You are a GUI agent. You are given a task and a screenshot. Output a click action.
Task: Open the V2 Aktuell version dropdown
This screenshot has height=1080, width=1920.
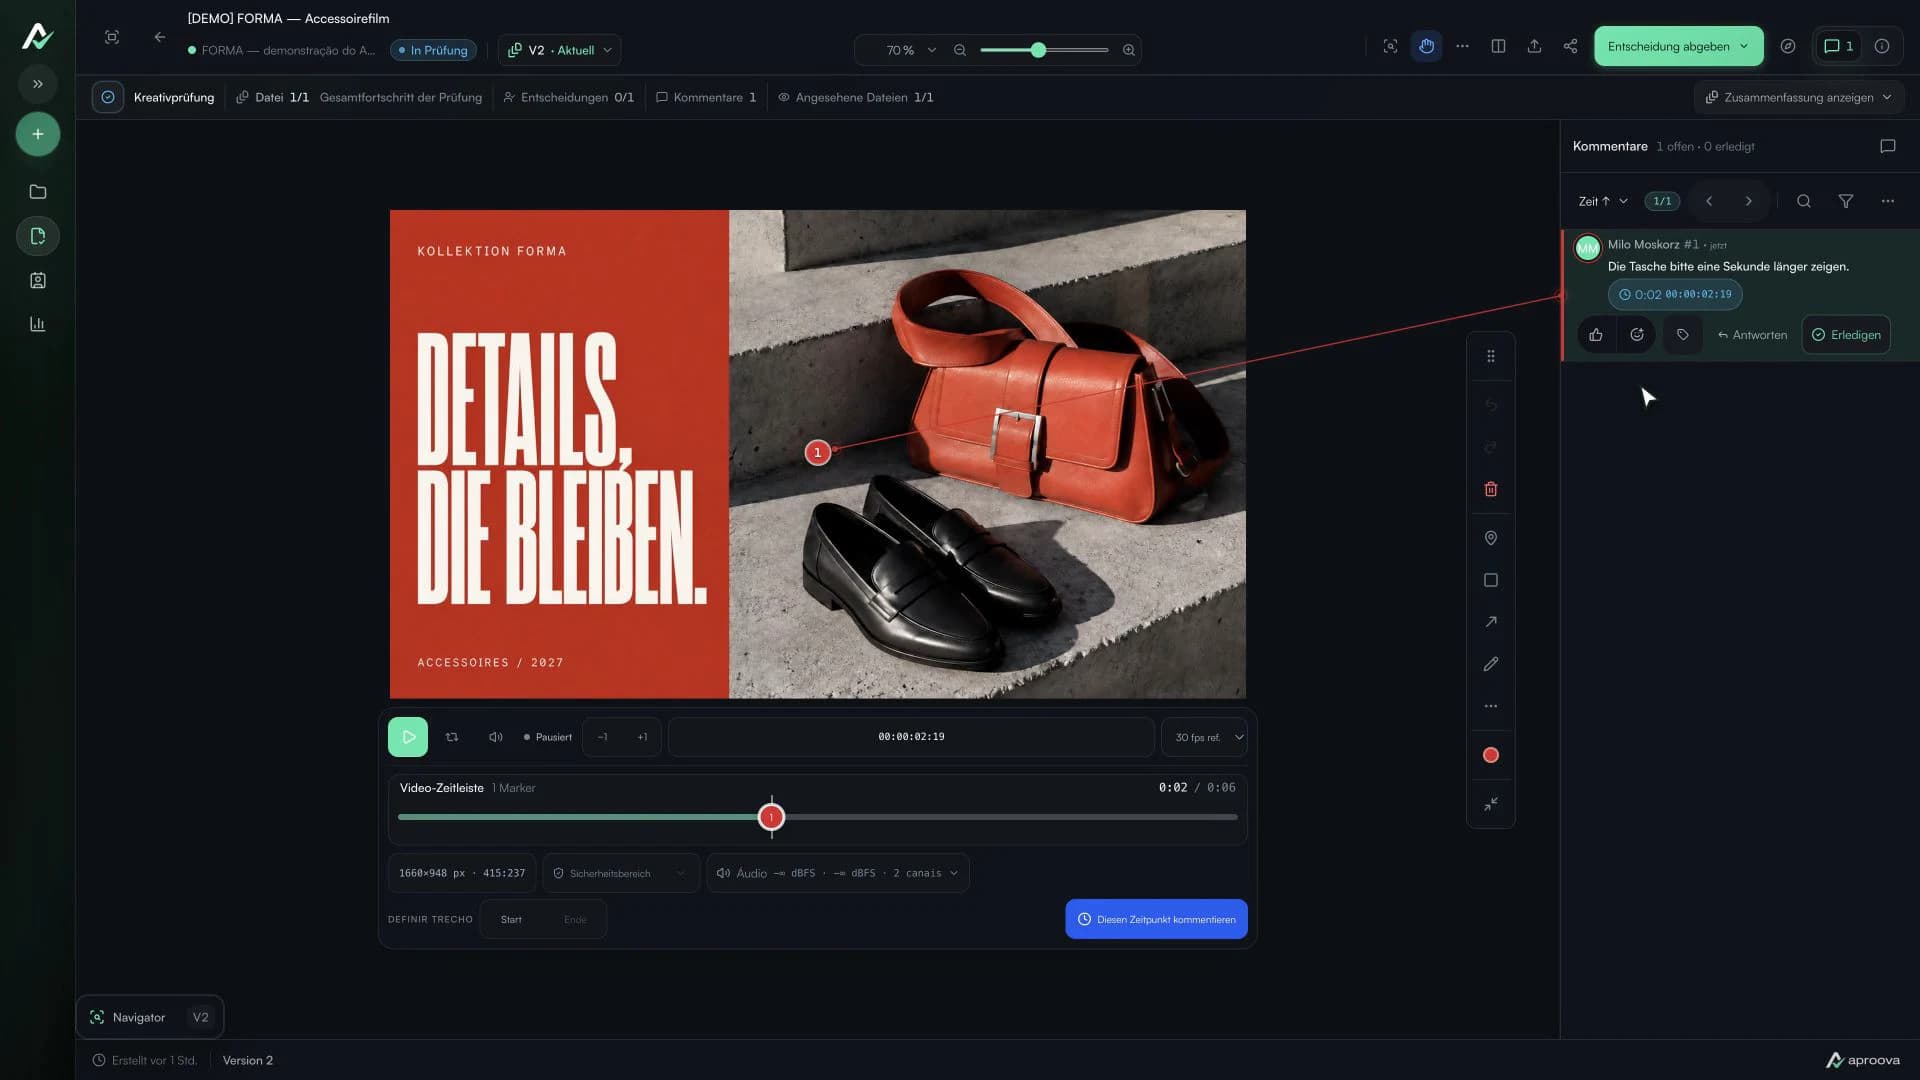coord(559,50)
